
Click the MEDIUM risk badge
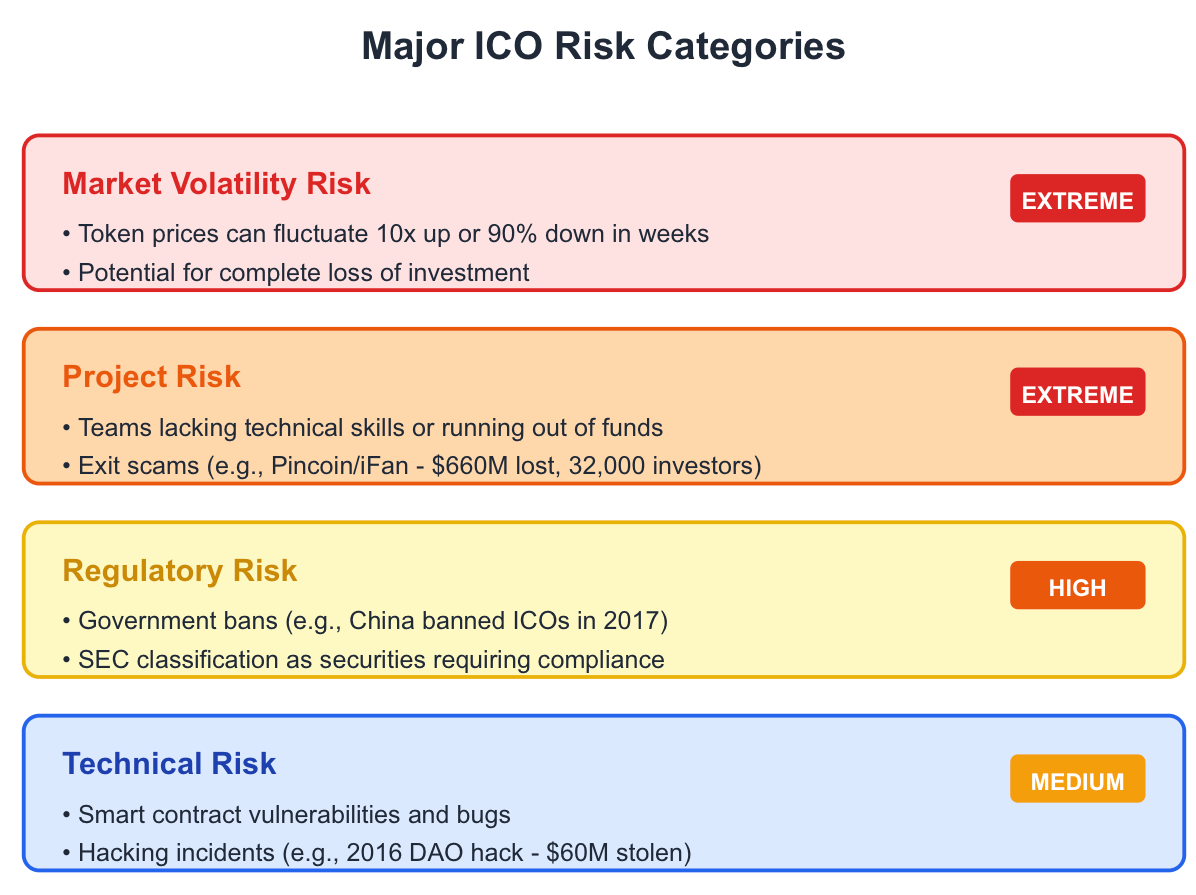coord(1077,780)
